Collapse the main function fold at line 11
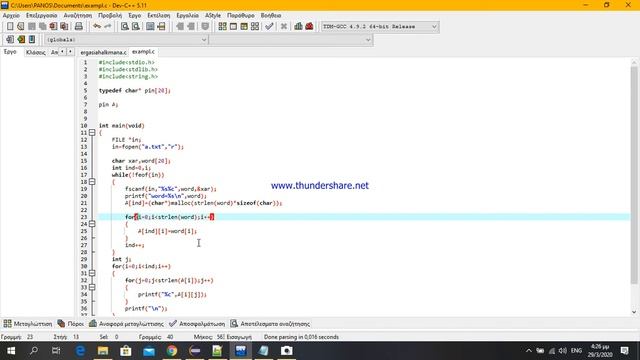Image resolution: width=640 pixels, height=360 pixels. click(92, 133)
